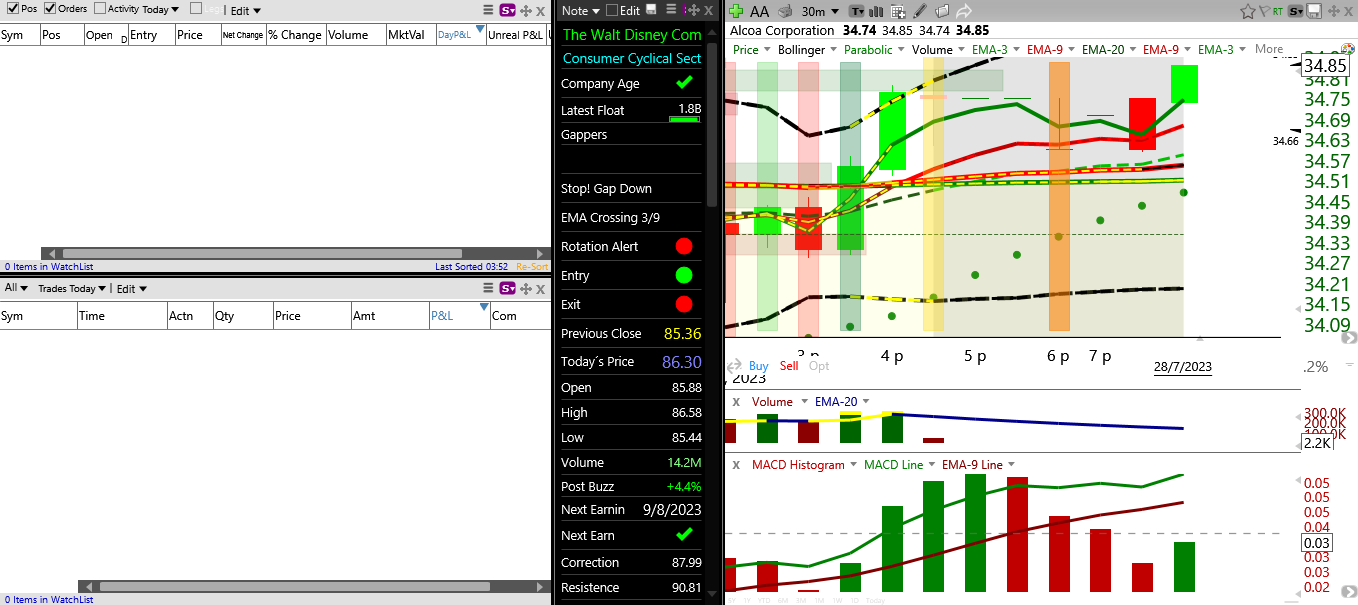Click the Buy link below chart
The height and width of the screenshot is (605, 1358).
759,366
